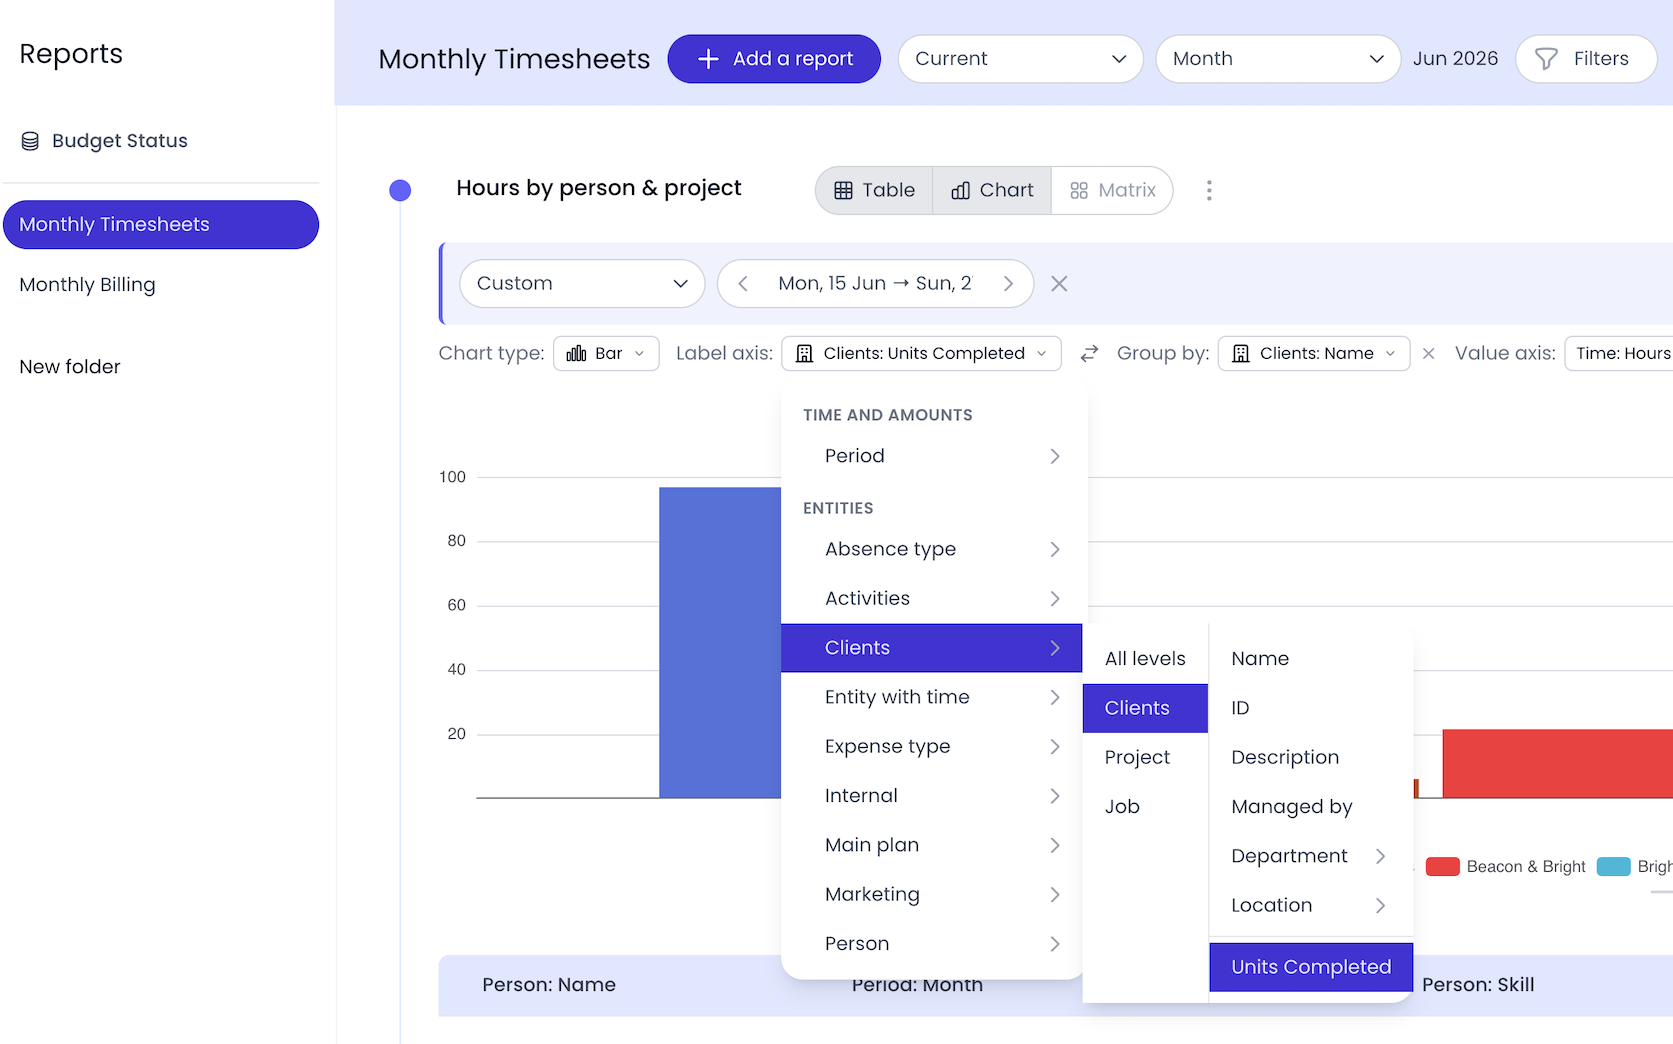Expand the Entity with time submenu
This screenshot has height=1044, width=1673.
931,697
